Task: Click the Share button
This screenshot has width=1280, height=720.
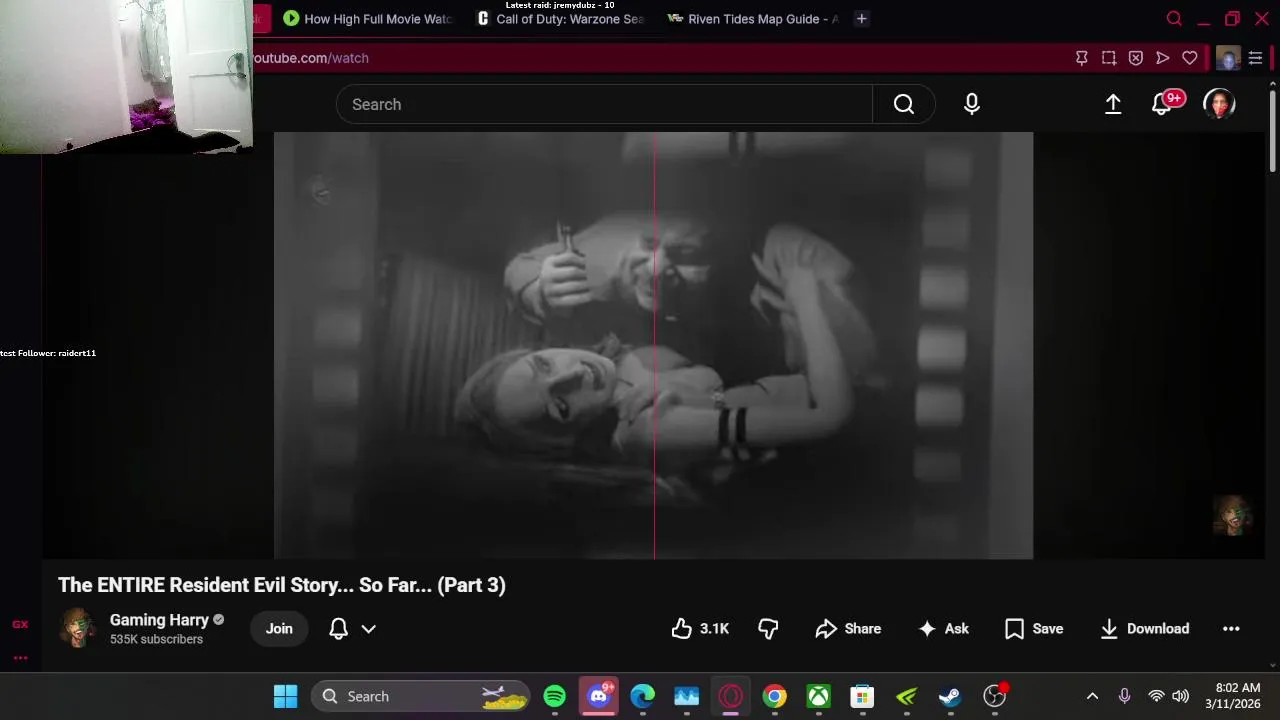Action: (x=848, y=629)
